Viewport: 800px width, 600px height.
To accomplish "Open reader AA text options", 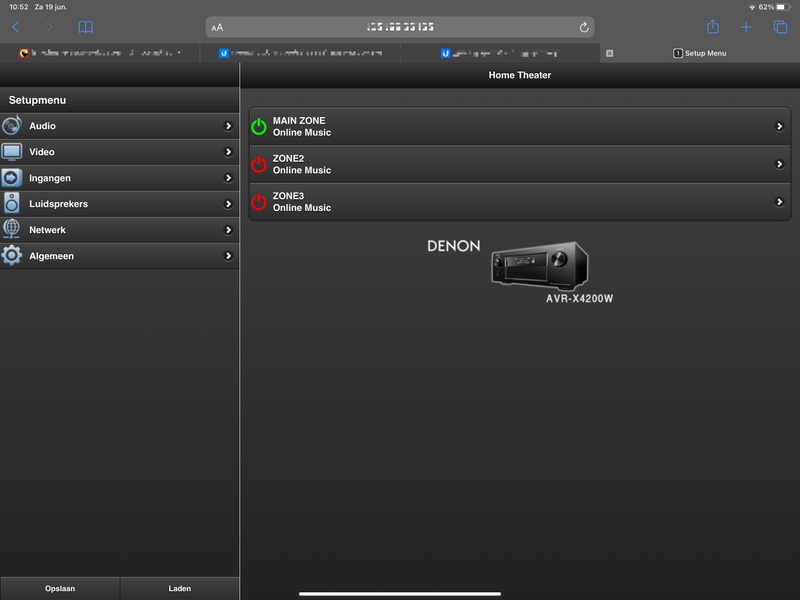I will 217,28.
